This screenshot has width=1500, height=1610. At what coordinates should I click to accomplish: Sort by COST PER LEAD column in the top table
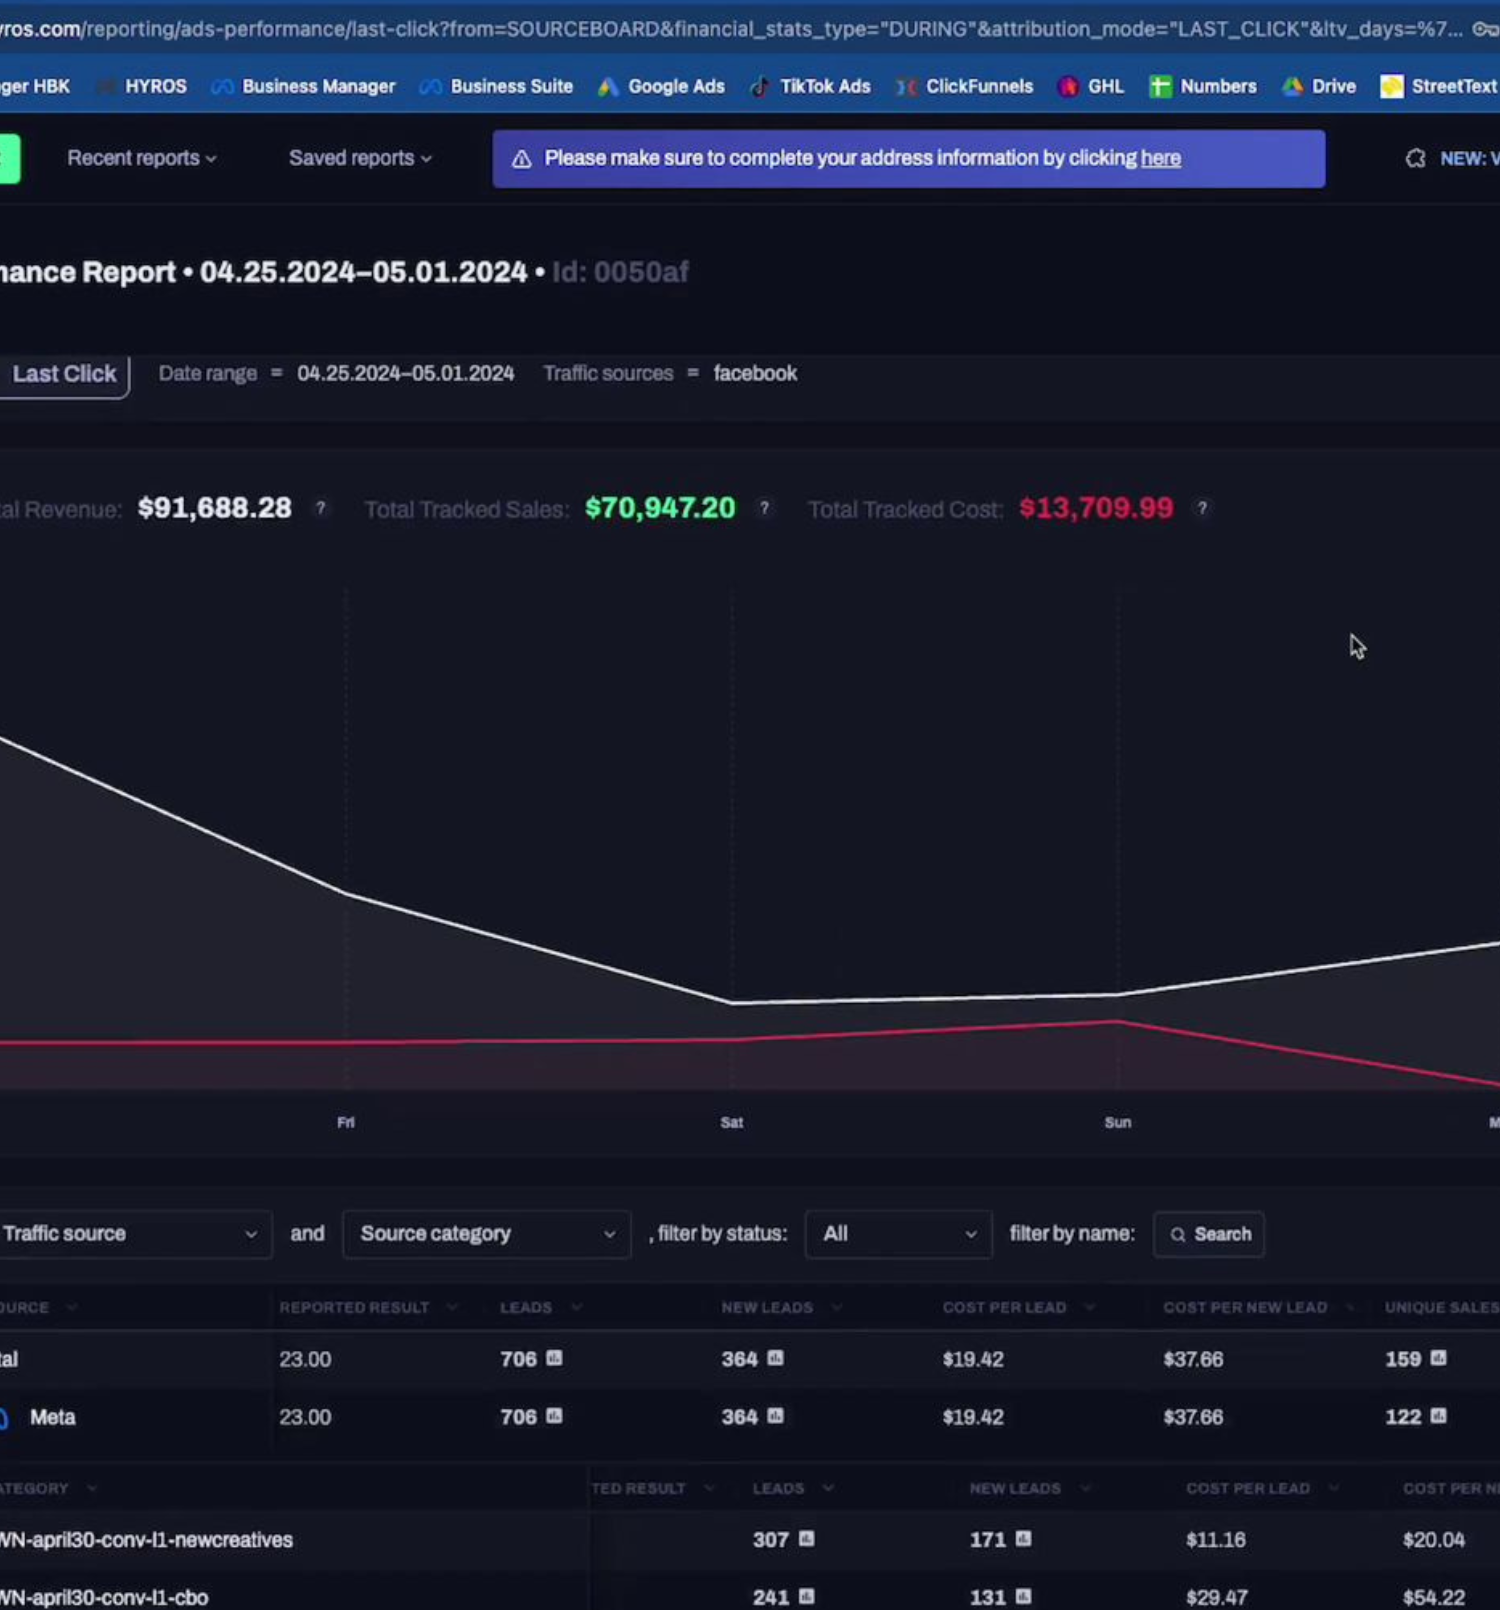(x=1018, y=1307)
